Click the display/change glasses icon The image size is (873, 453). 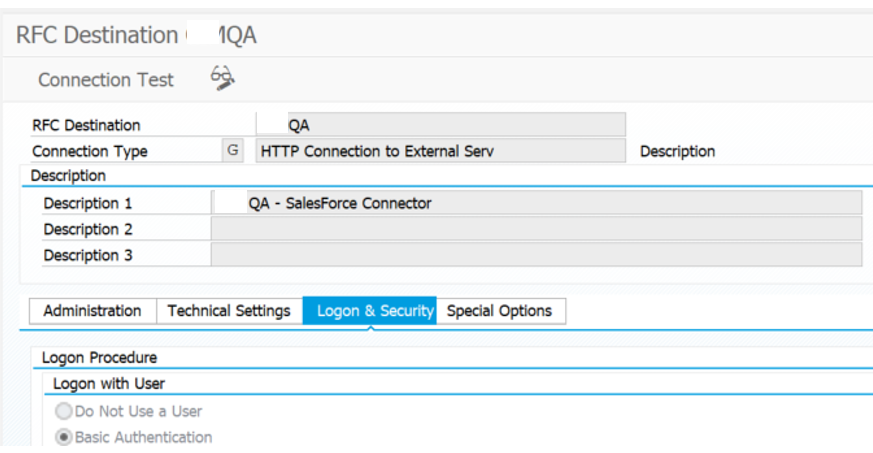(223, 79)
